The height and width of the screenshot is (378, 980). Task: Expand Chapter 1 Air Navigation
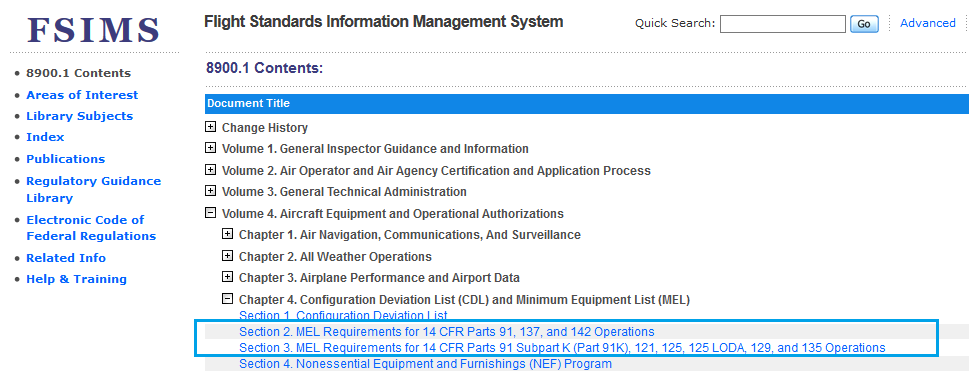tap(228, 235)
